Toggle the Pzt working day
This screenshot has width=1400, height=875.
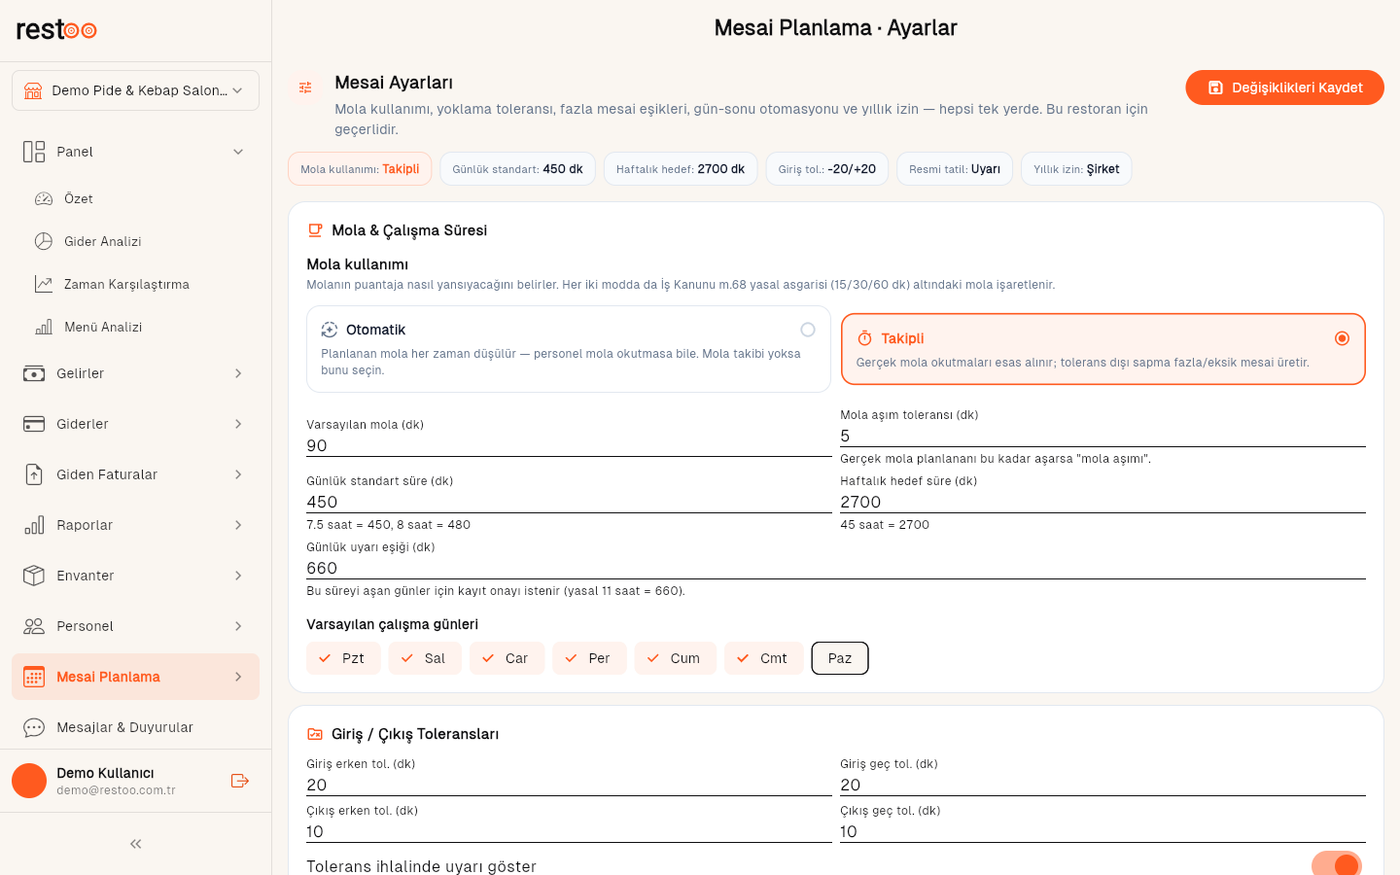tap(343, 658)
